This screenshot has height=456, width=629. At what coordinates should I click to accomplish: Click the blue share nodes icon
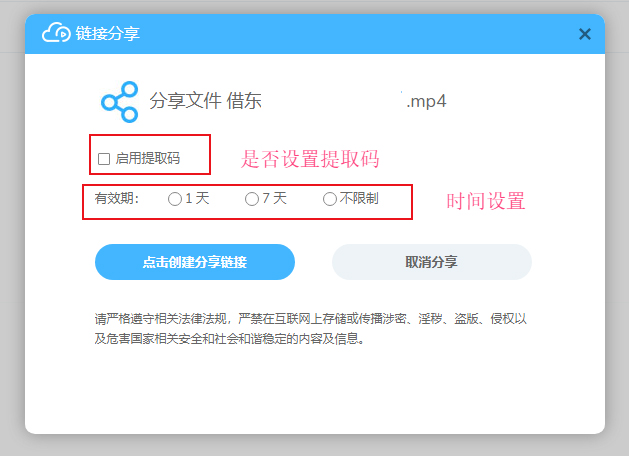[x=120, y=102]
